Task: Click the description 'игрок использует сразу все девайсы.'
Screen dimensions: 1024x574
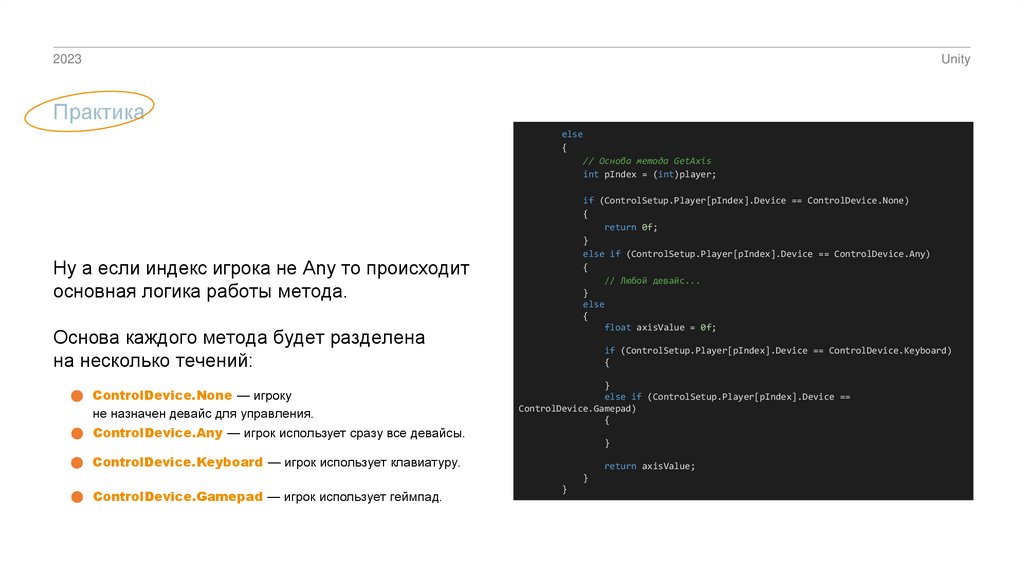Action: coord(354,433)
